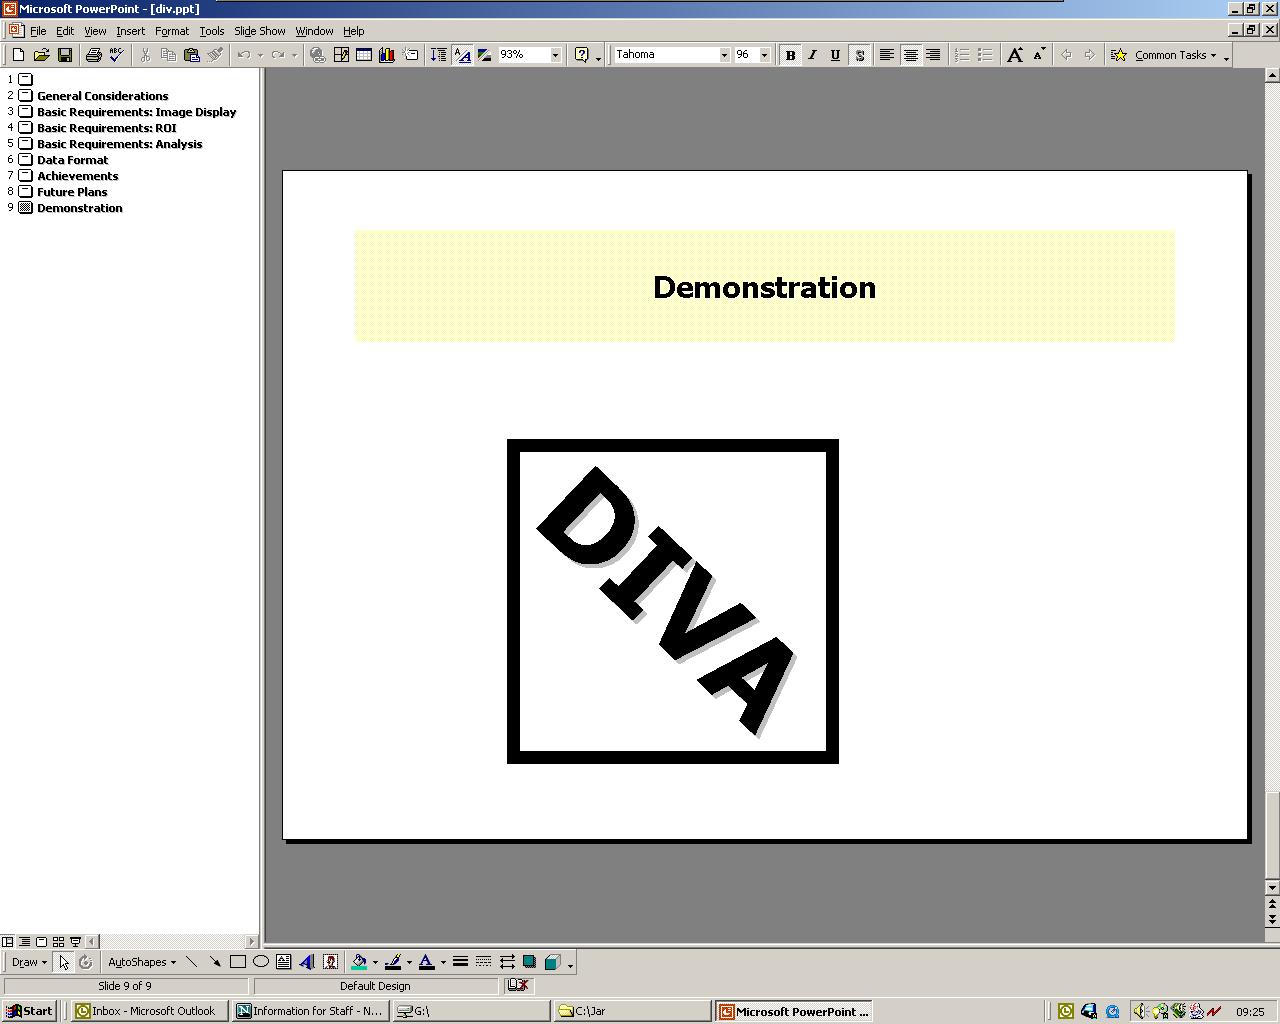Open the Insert Clip Art tool
This screenshot has width=1280, height=1024.
pyautogui.click(x=330, y=962)
